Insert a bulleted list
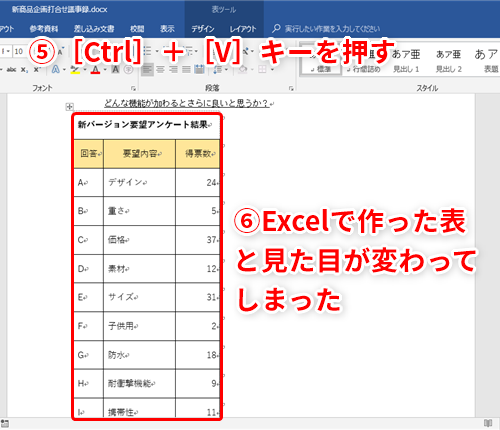The width and height of the screenshot is (500, 430). click(147, 51)
